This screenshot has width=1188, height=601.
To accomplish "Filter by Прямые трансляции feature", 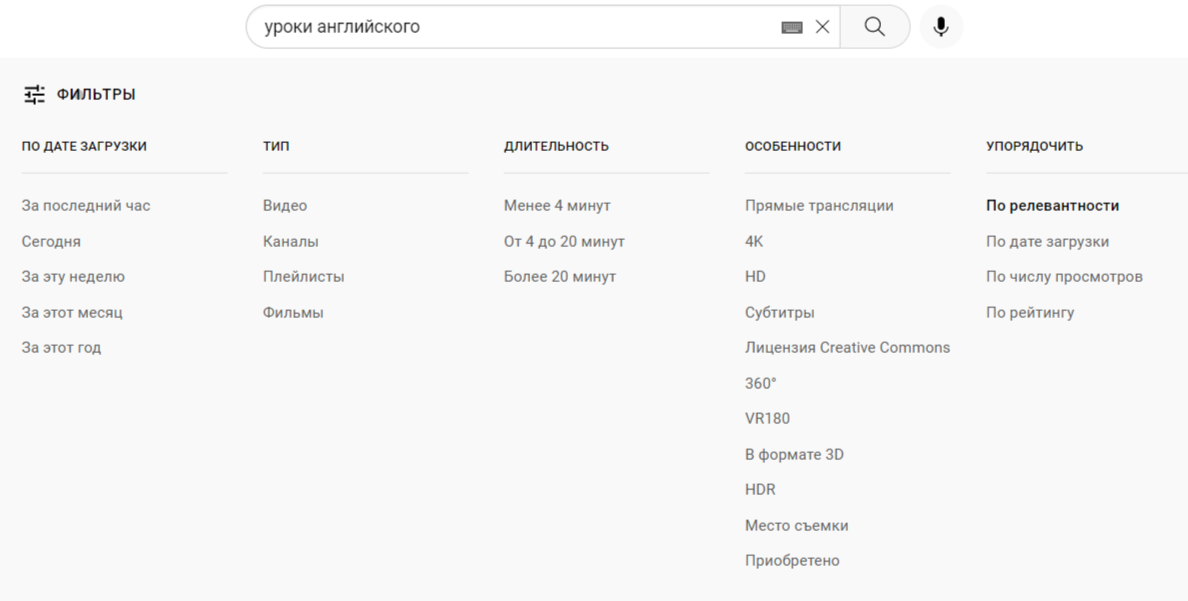I will pyautogui.click(x=823, y=205).
